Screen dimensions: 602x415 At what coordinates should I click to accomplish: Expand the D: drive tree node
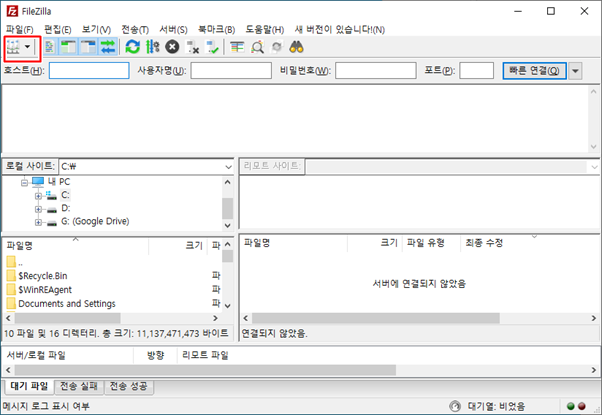[38, 209]
